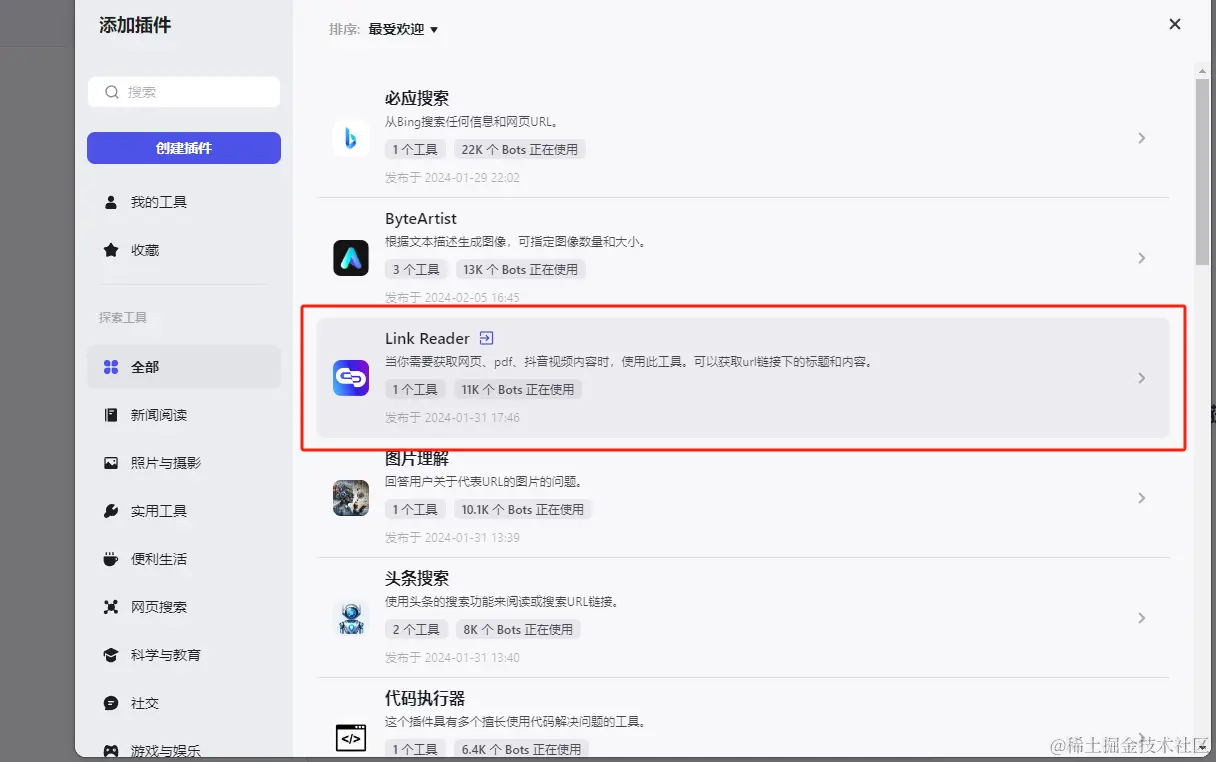
Task: Click the wrench icon beside 实用工具
Action: (x=111, y=511)
